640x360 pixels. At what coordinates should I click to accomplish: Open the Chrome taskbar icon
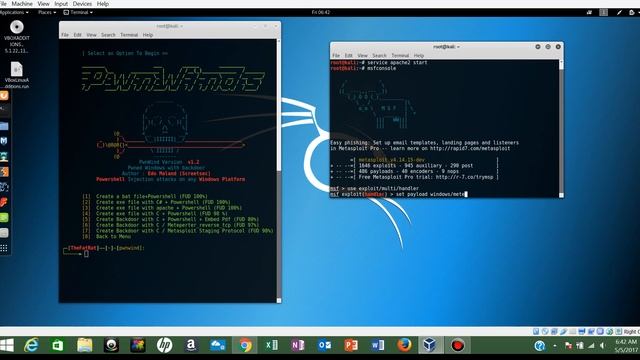[x=245, y=345]
